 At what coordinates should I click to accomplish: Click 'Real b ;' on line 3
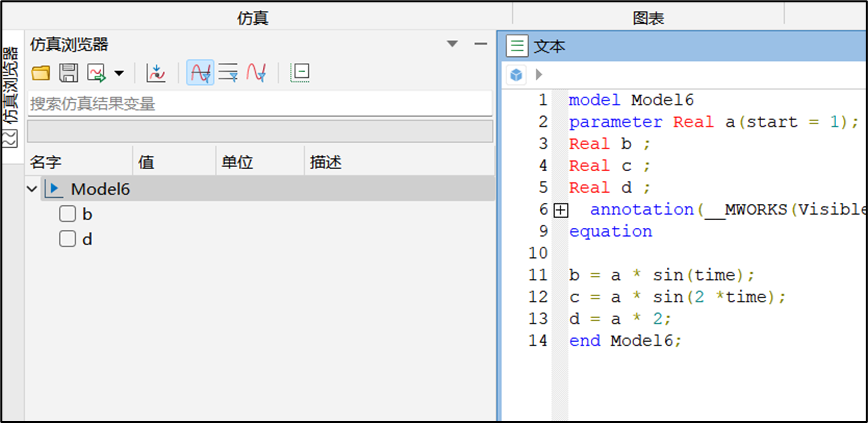609,144
